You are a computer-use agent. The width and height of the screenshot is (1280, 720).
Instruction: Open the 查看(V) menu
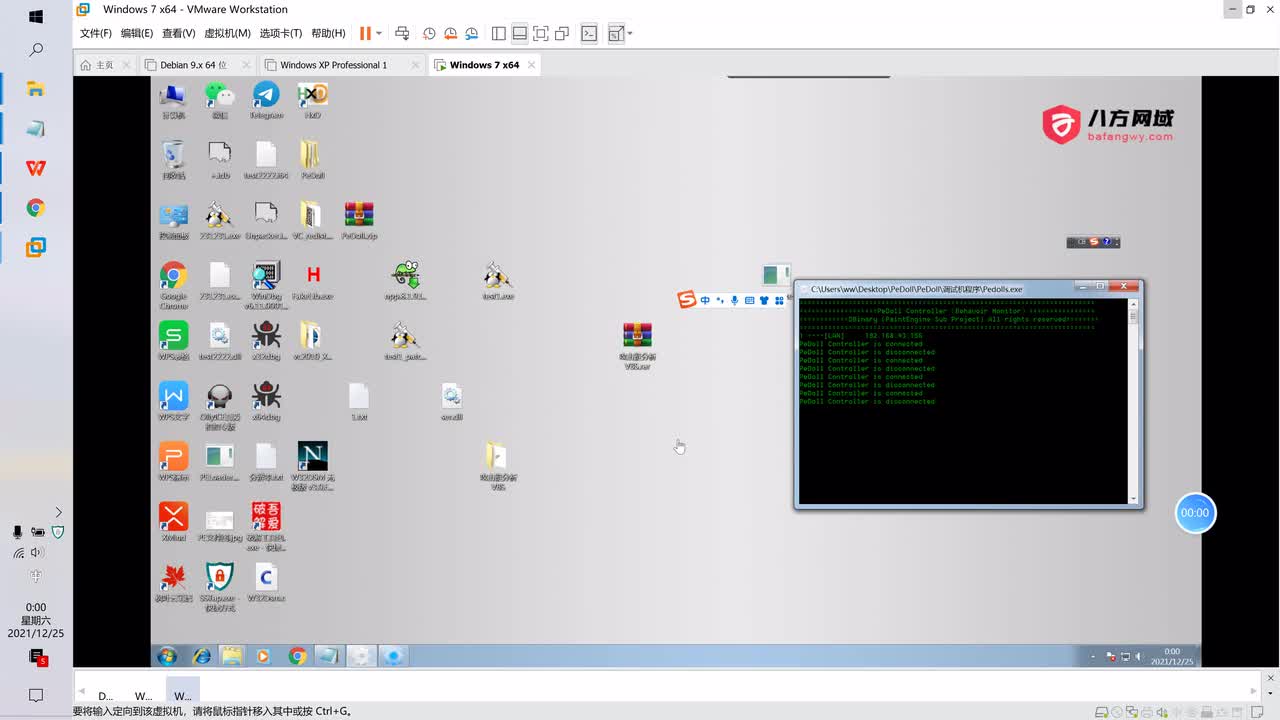tap(179, 33)
